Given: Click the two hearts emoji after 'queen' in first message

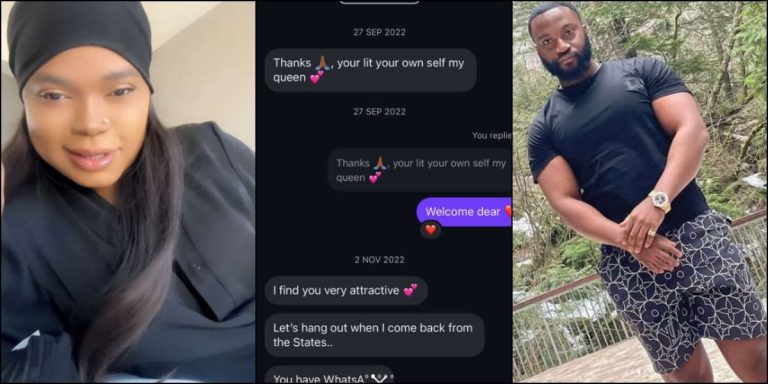Looking at the screenshot, I should [317, 77].
